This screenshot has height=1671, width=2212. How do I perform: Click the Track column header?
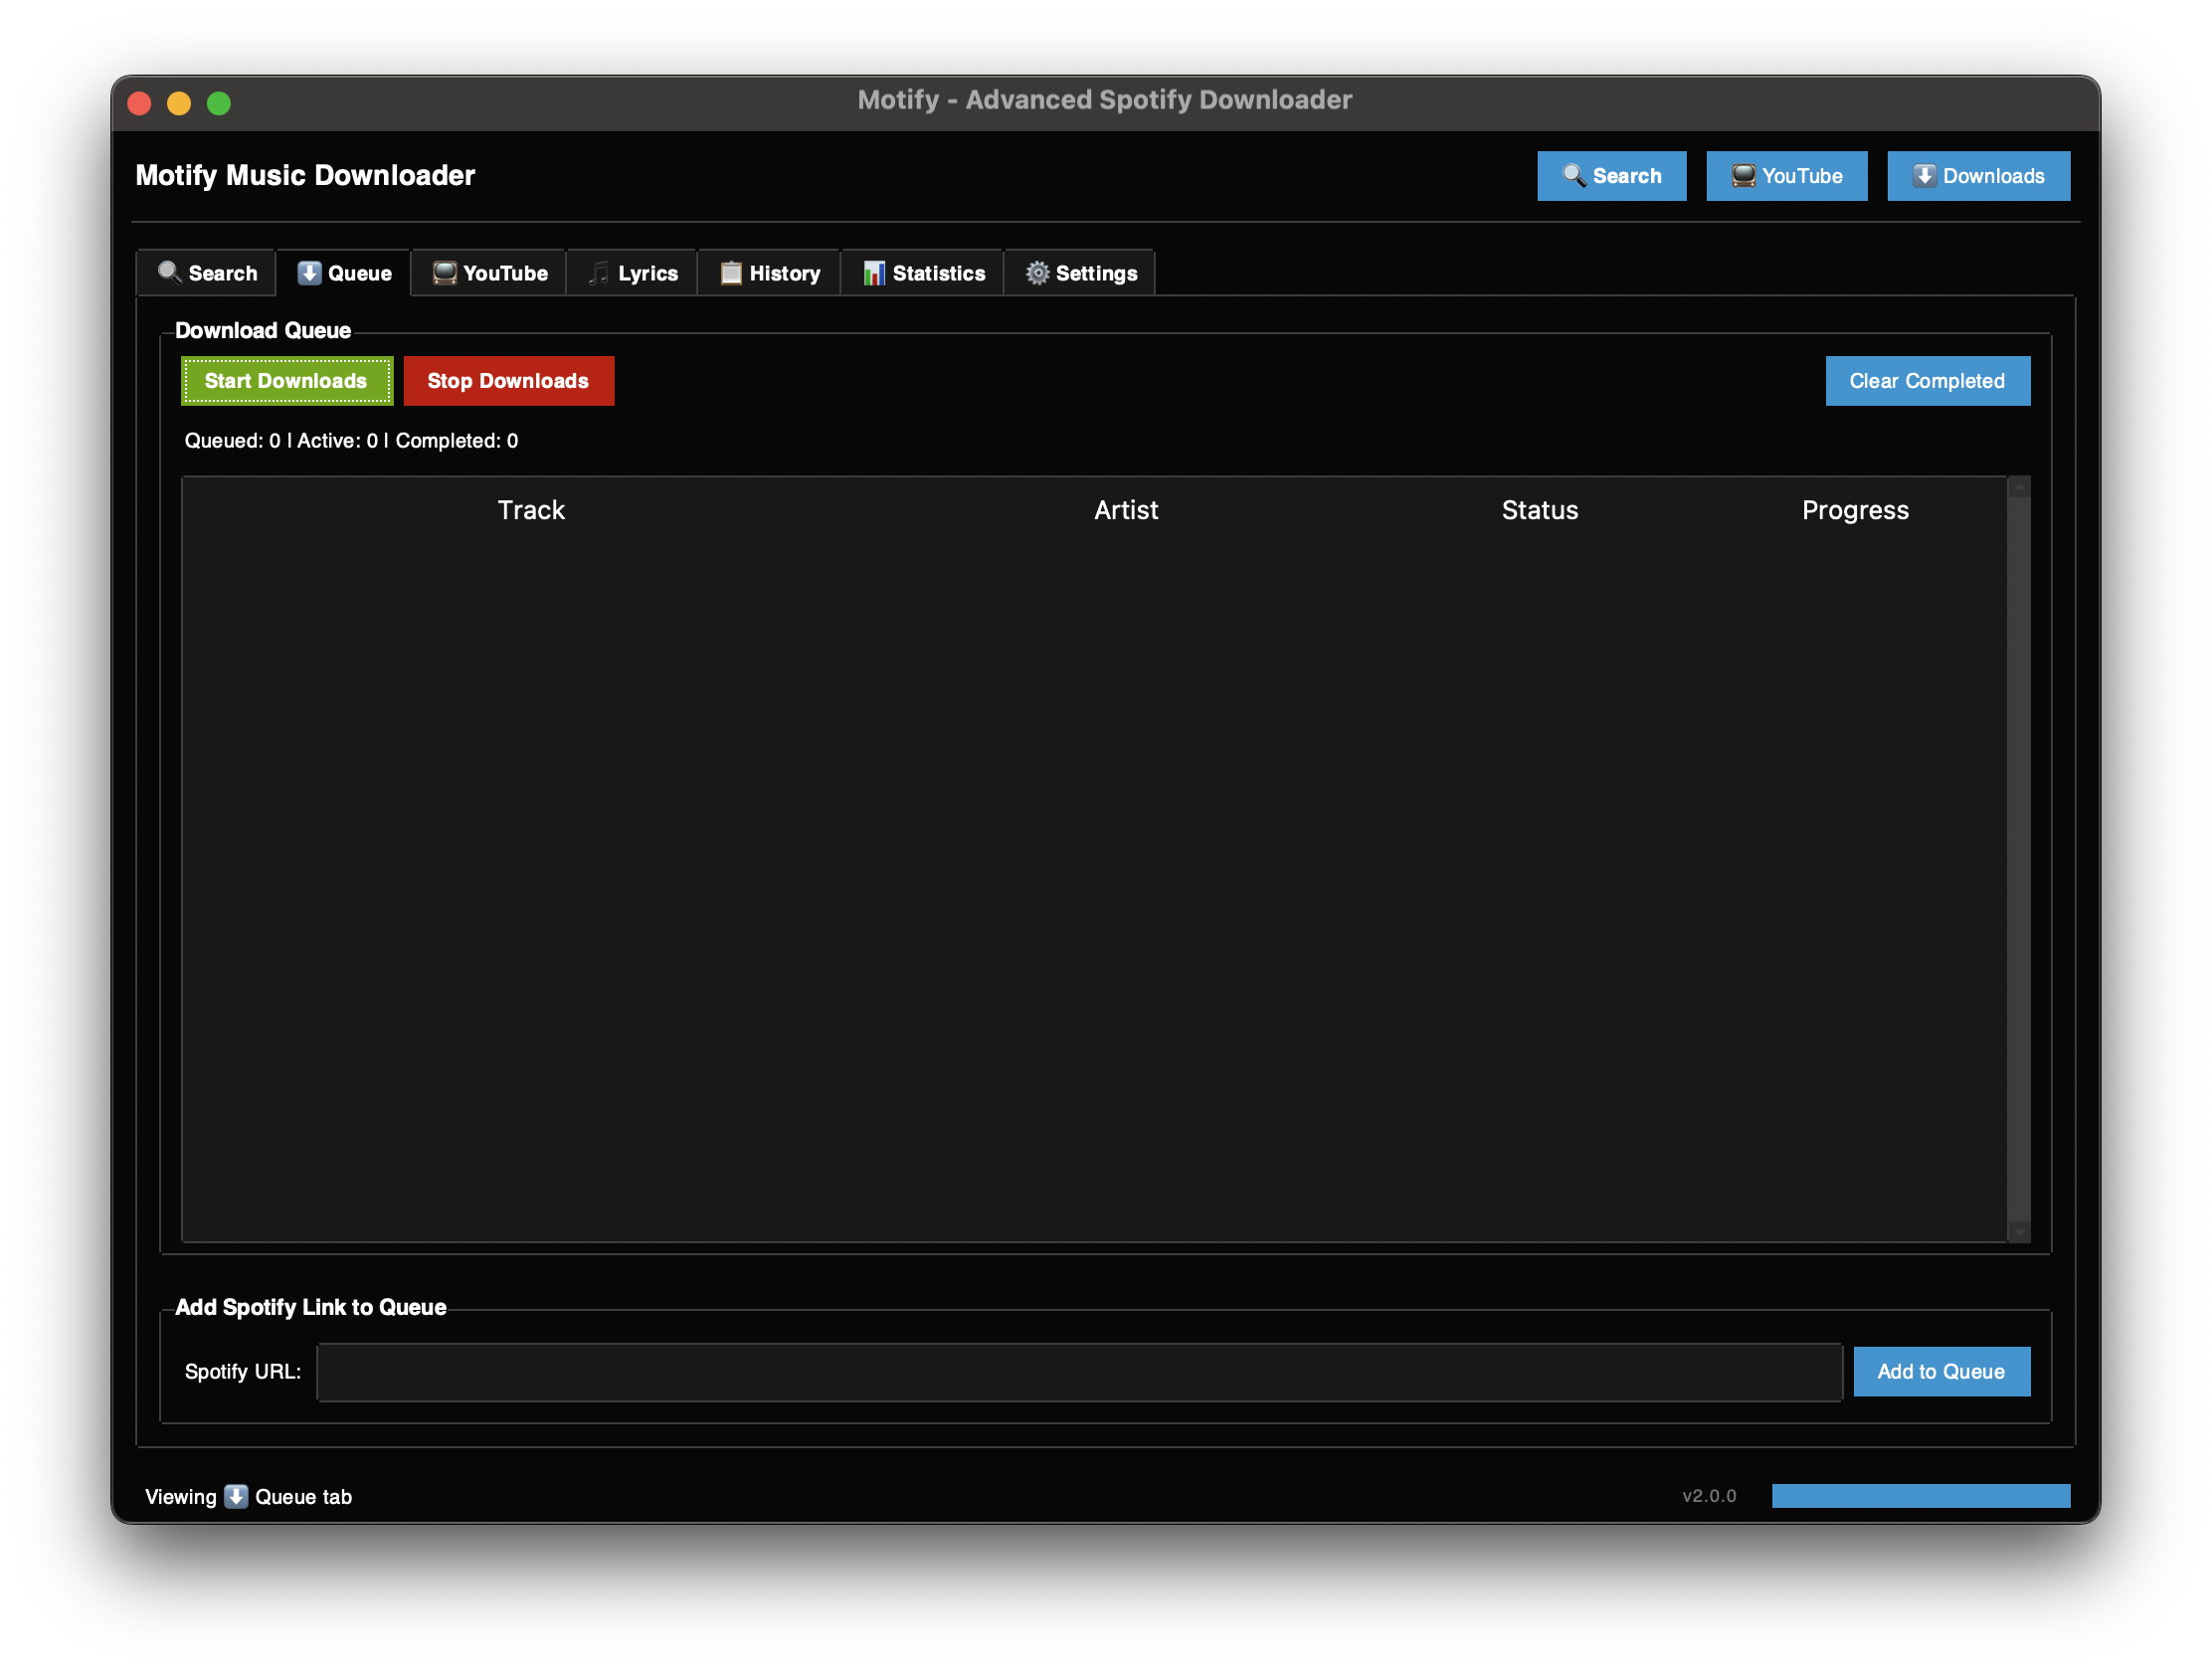[531, 510]
